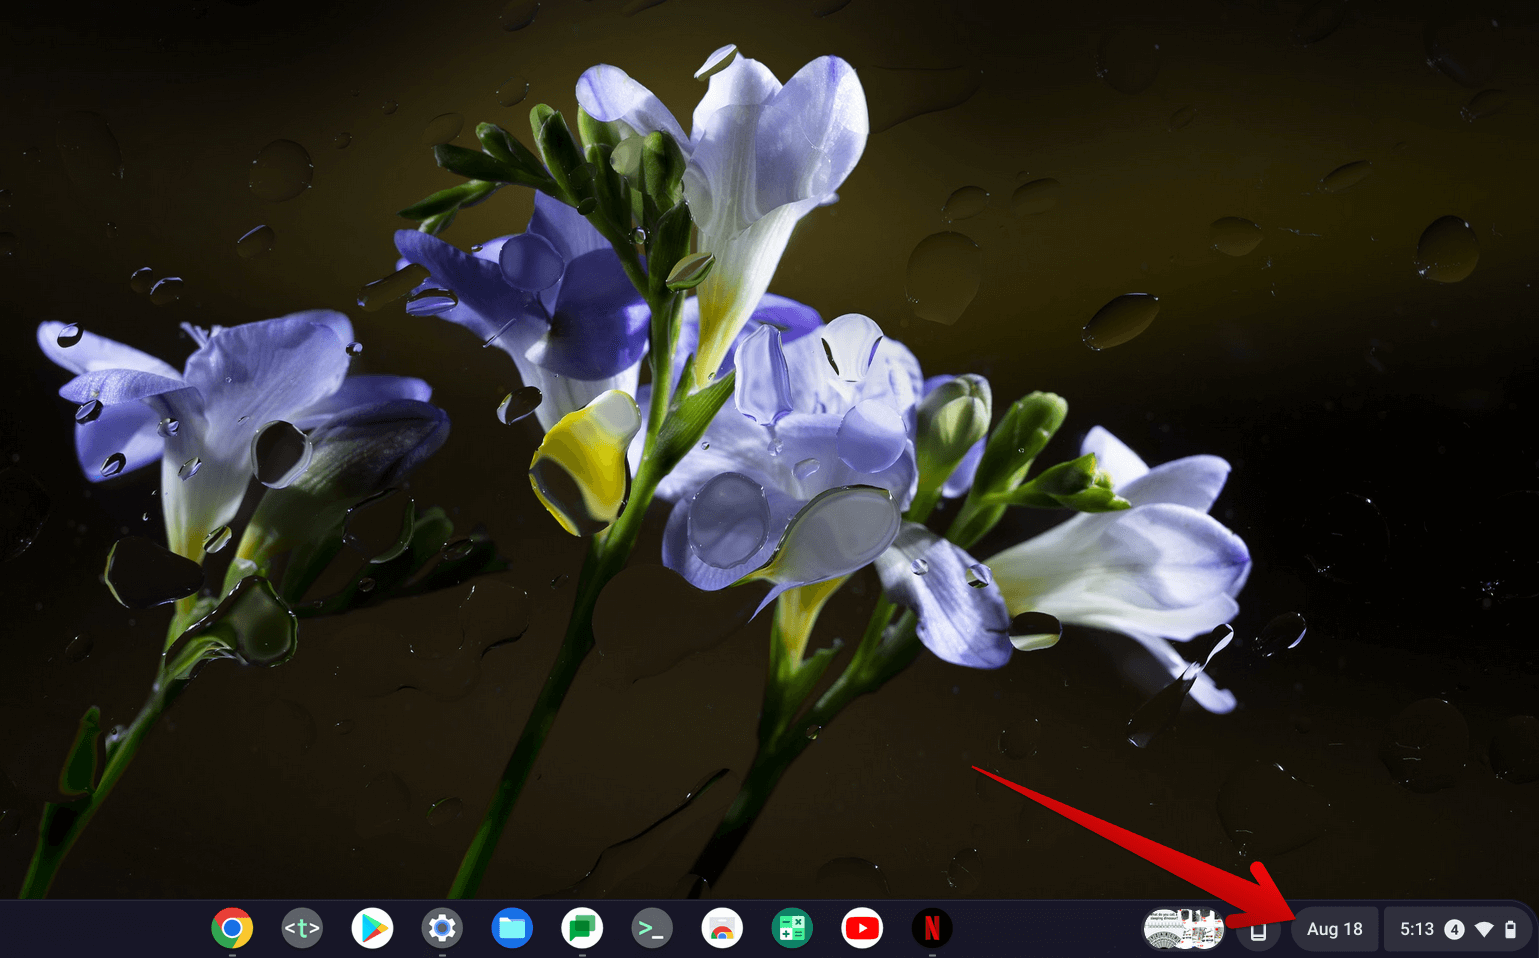The width and height of the screenshot is (1539, 958).
Task: Open the Settings gear app
Action: click(x=442, y=929)
